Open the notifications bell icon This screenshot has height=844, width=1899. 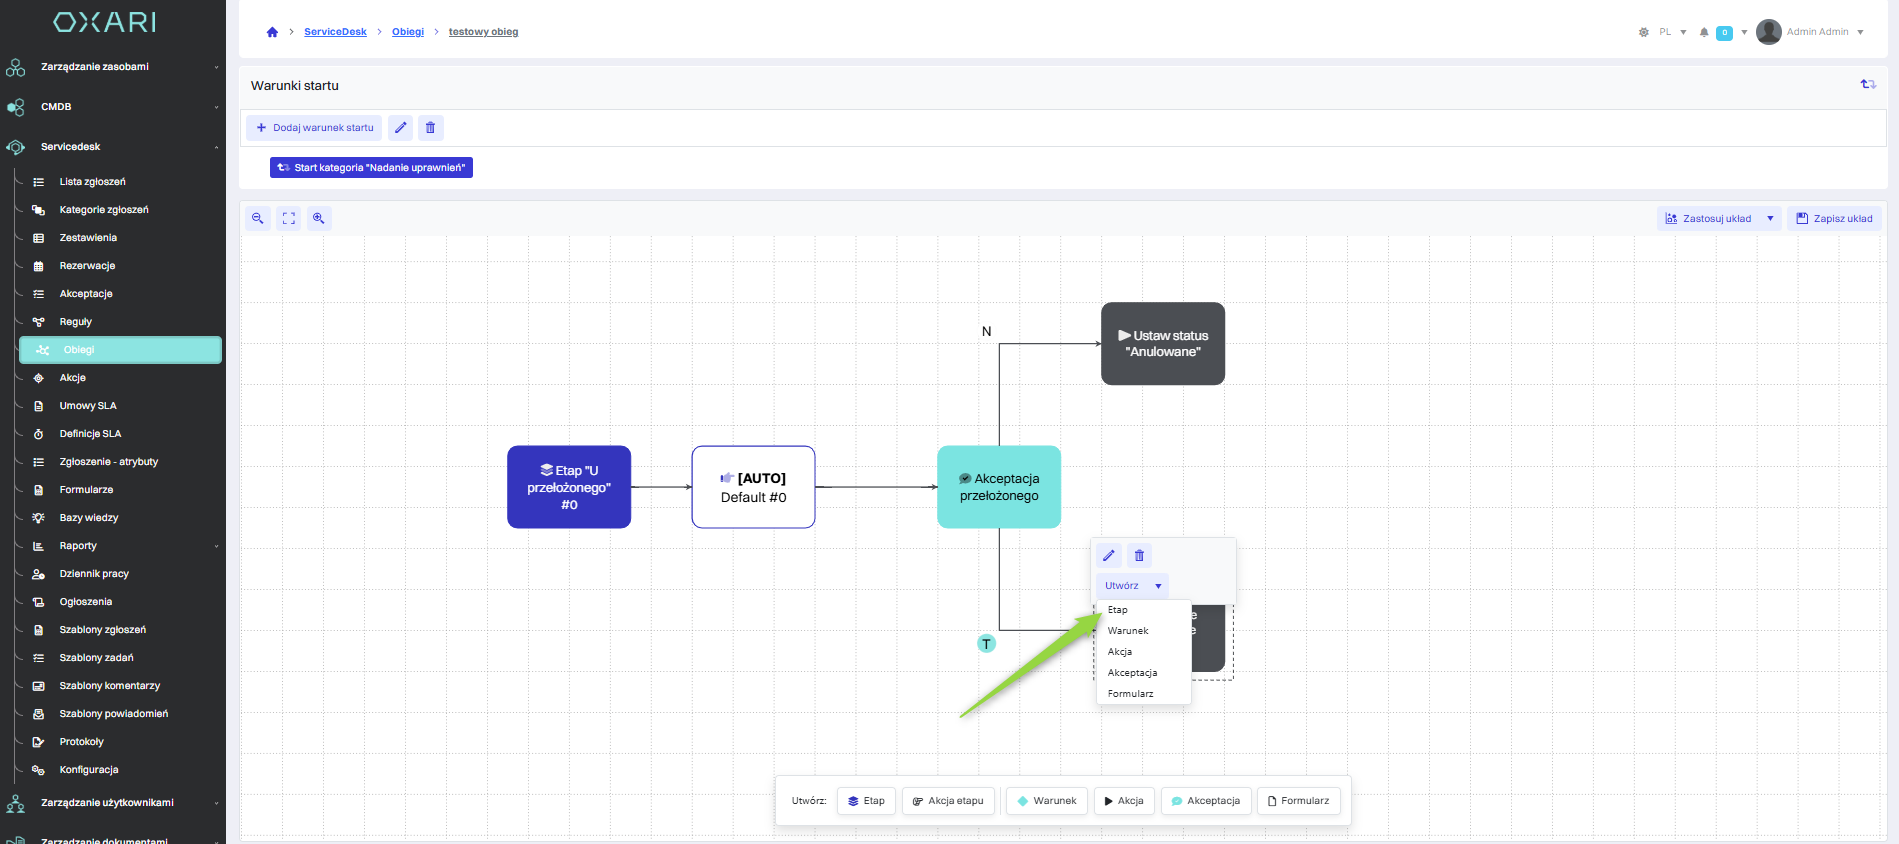point(1704,32)
